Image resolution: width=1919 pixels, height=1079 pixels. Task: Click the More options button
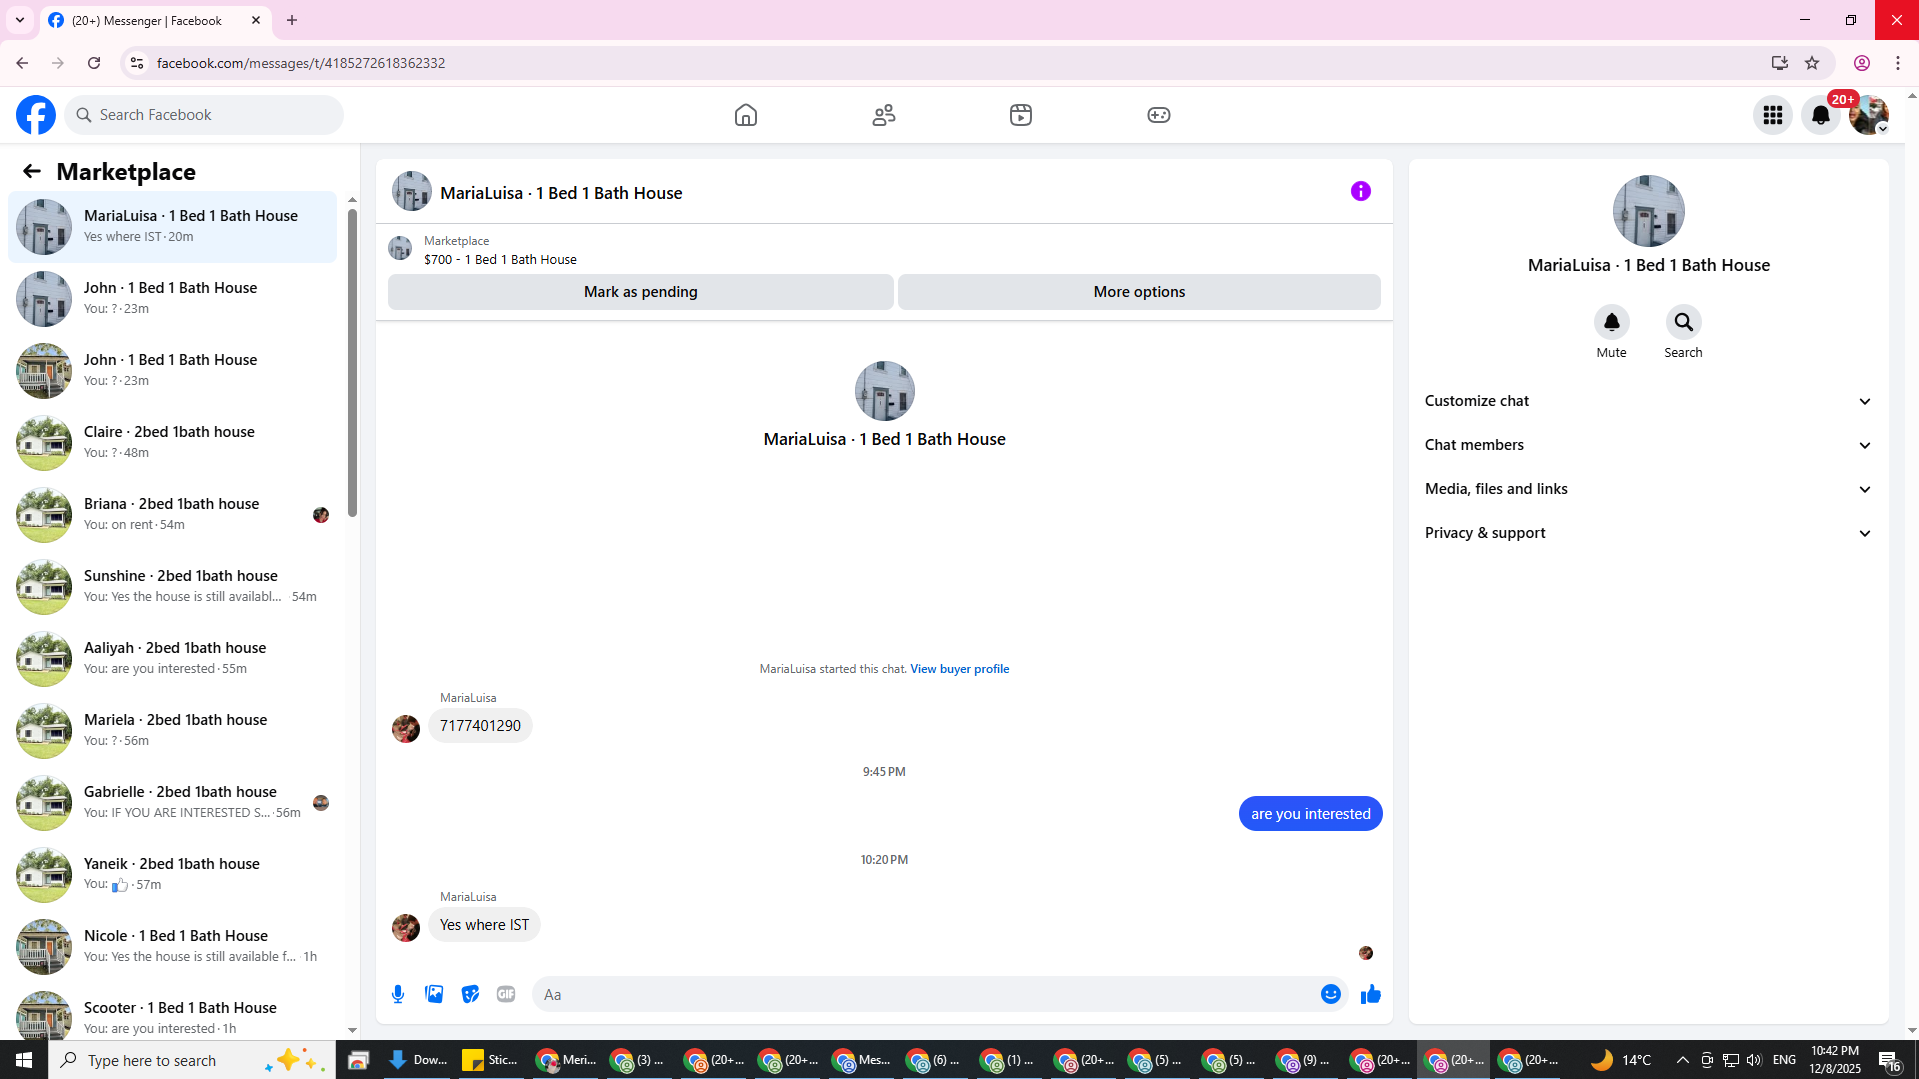click(1139, 292)
